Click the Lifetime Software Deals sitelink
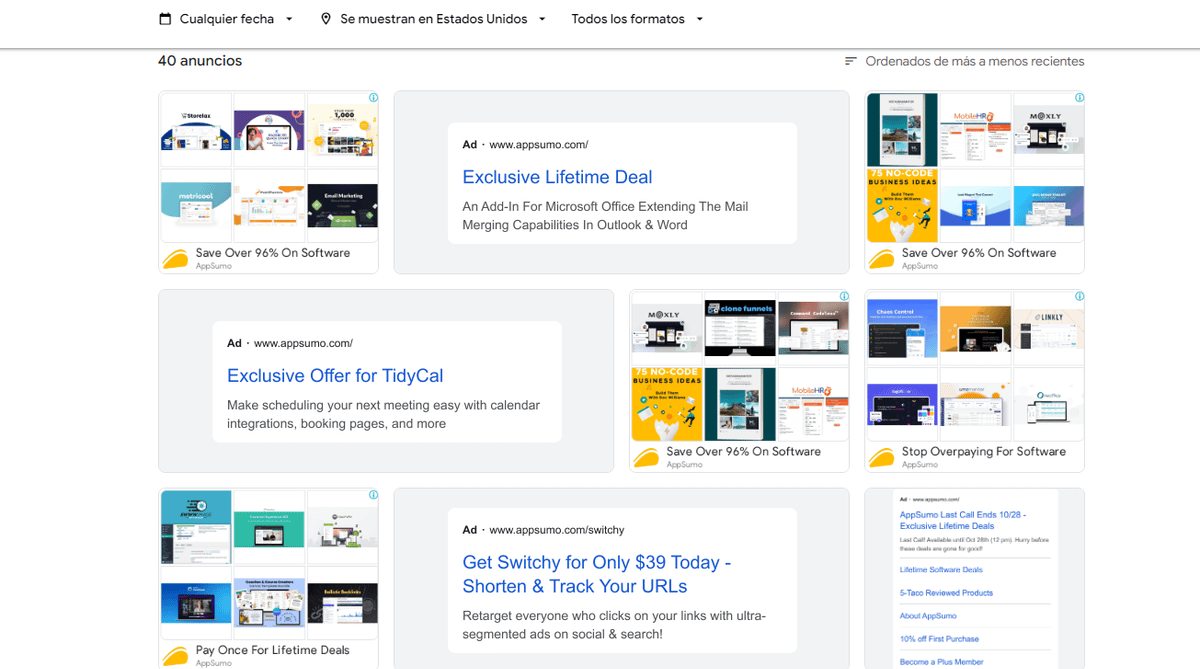Screen dimensions: 1200x669 940,569
